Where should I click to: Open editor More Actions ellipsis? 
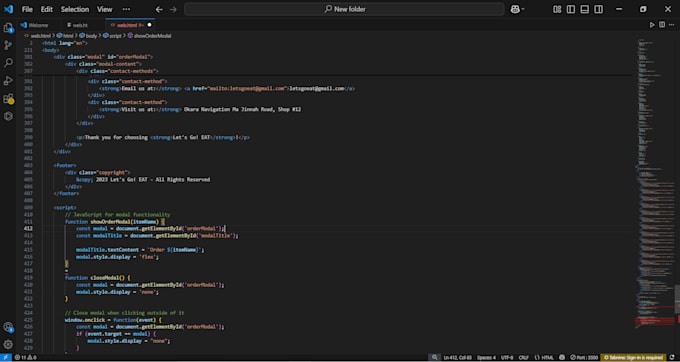(x=671, y=25)
